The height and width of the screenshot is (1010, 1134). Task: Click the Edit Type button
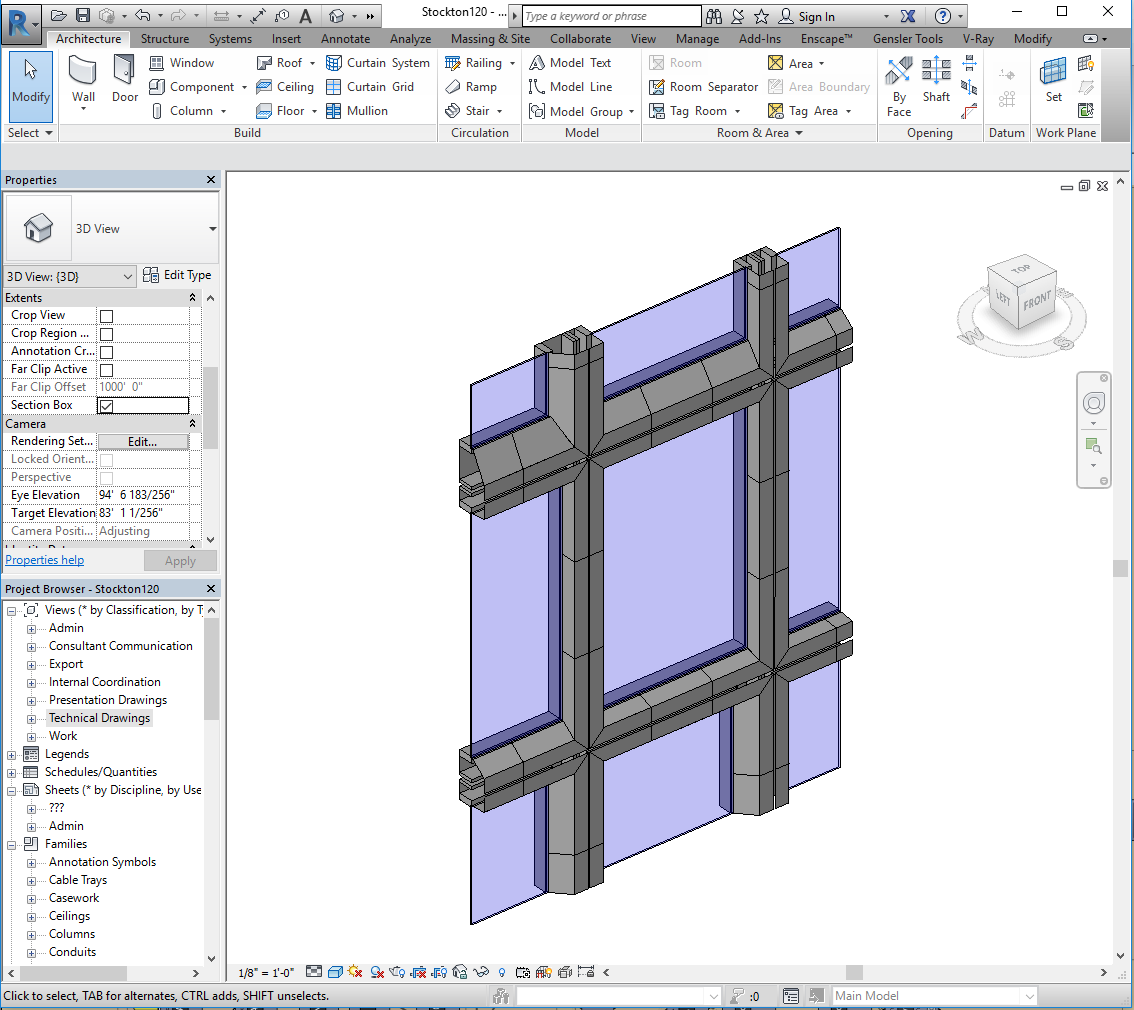(177, 275)
